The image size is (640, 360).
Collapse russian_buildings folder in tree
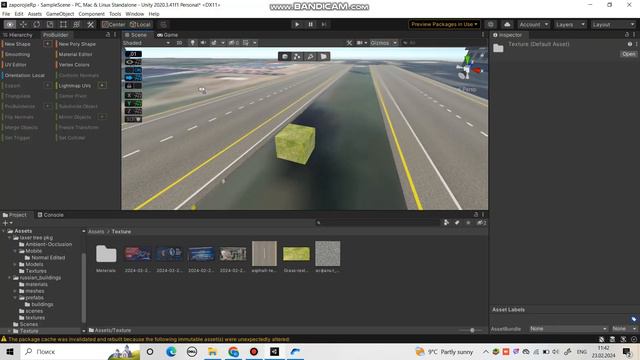click(x=10, y=278)
